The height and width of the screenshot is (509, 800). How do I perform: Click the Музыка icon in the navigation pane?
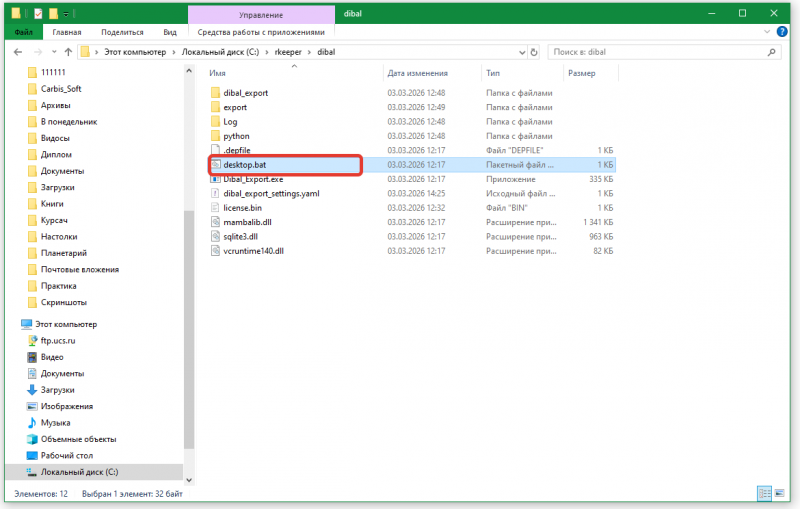[x=32, y=422]
